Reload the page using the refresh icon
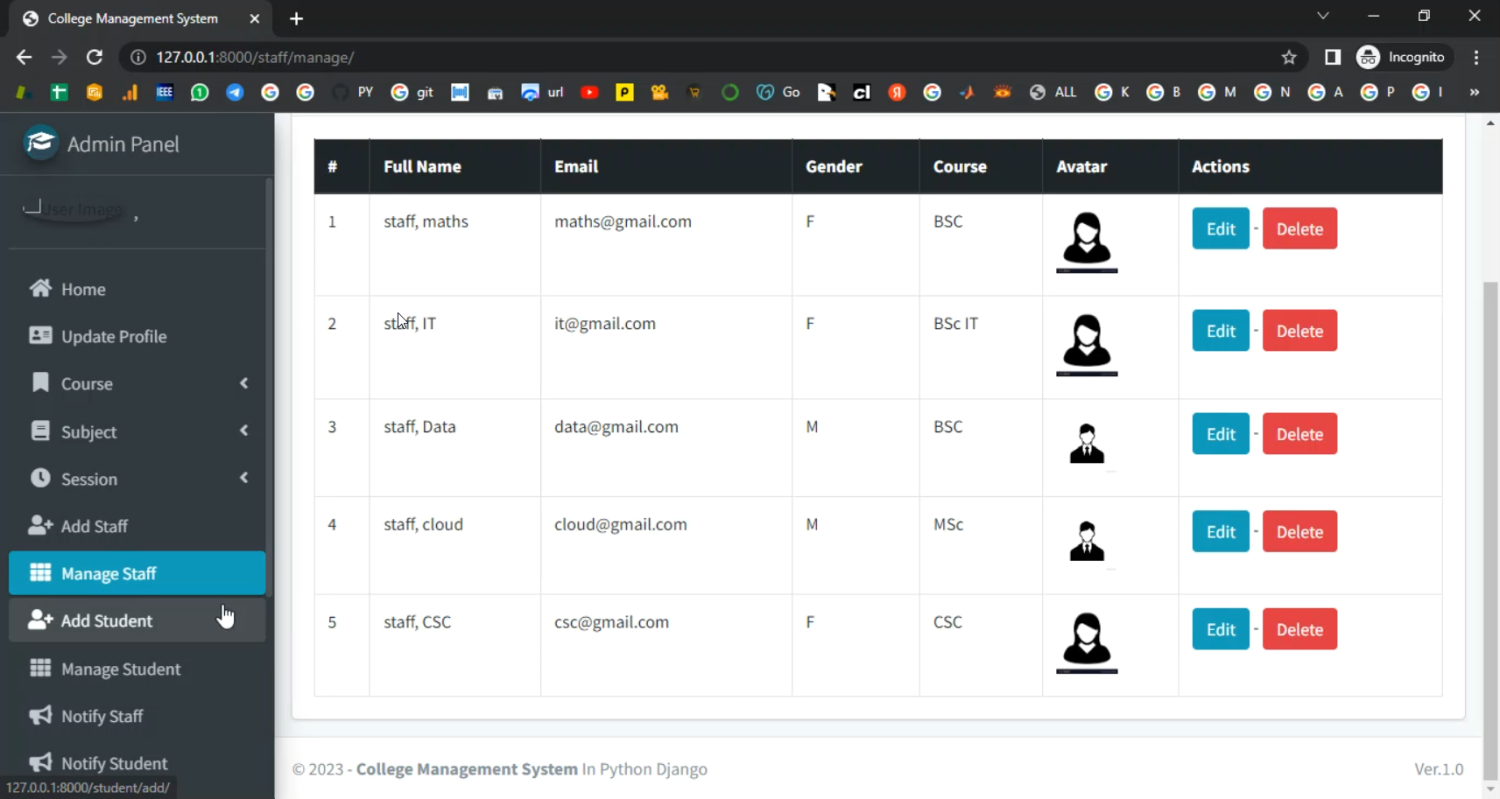 (x=94, y=58)
